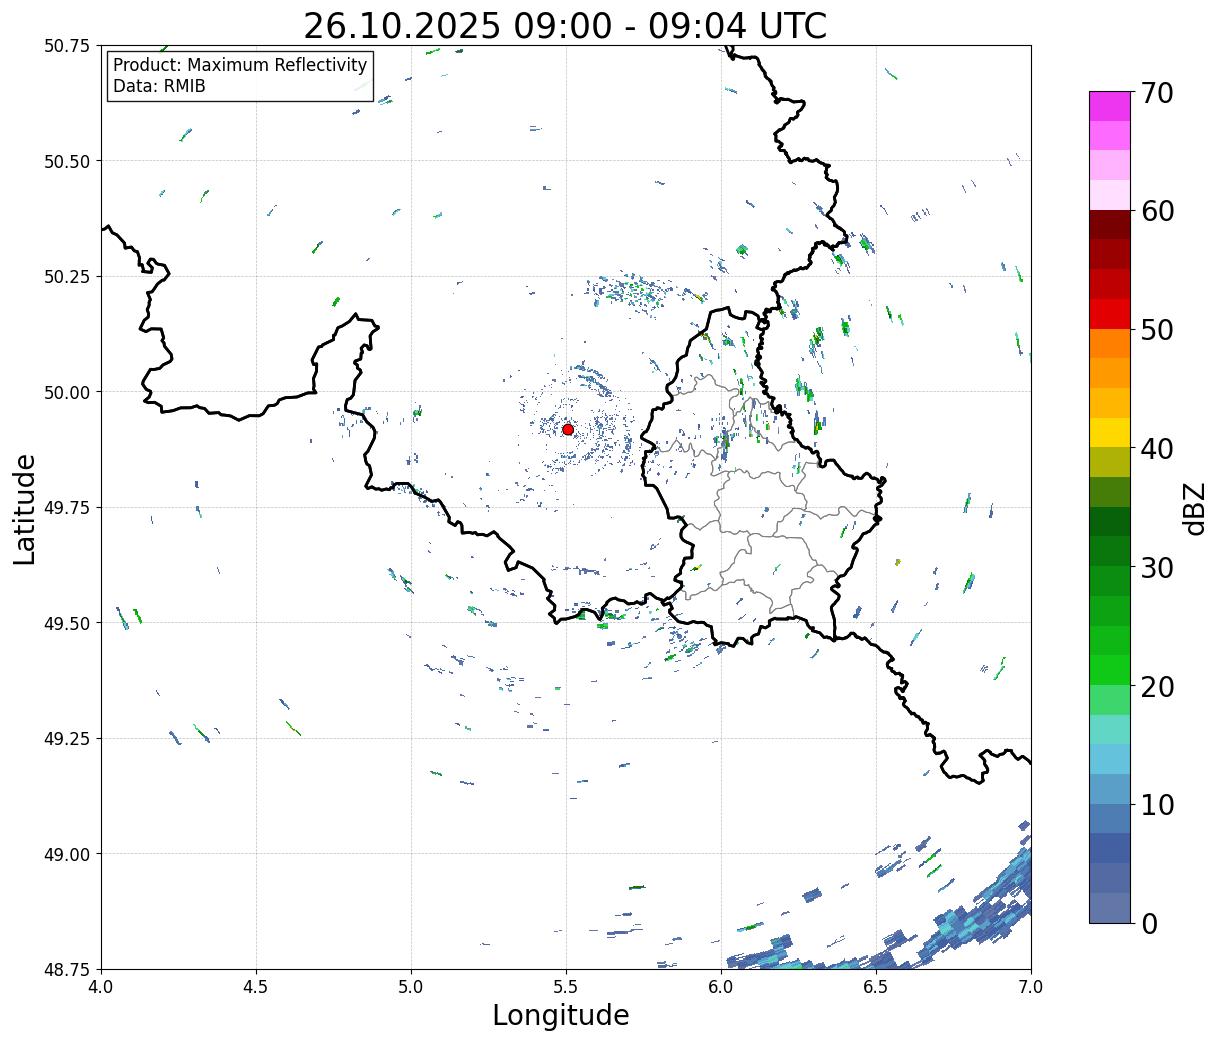Click the dark maroon colorbar swatch below 60
The image size is (1219, 1040).
click(x=1110, y=224)
